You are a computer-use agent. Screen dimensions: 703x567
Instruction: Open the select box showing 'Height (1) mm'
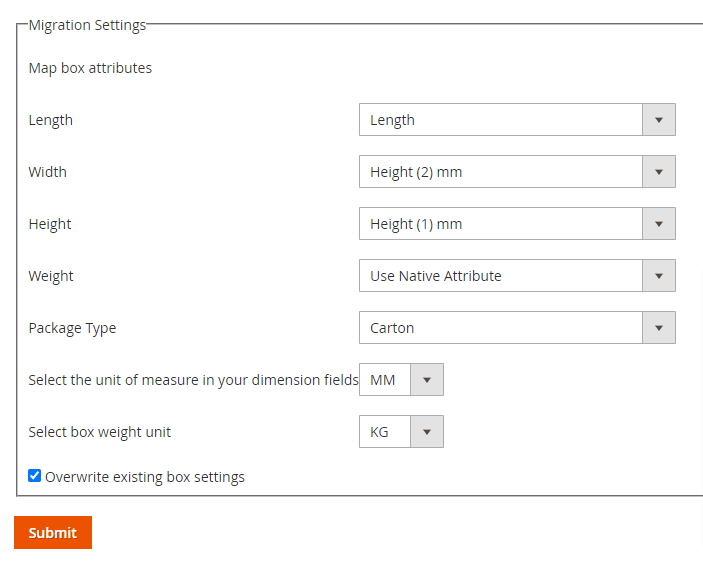pos(500,224)
